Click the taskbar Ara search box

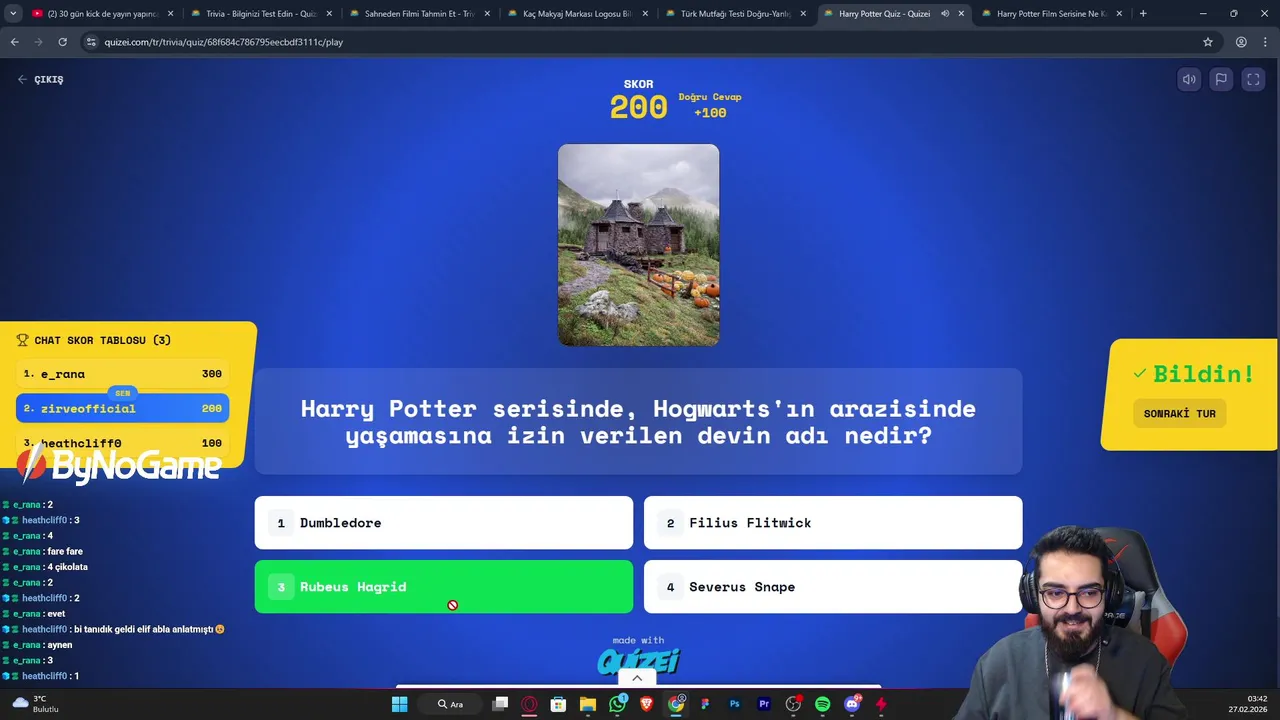450,704
